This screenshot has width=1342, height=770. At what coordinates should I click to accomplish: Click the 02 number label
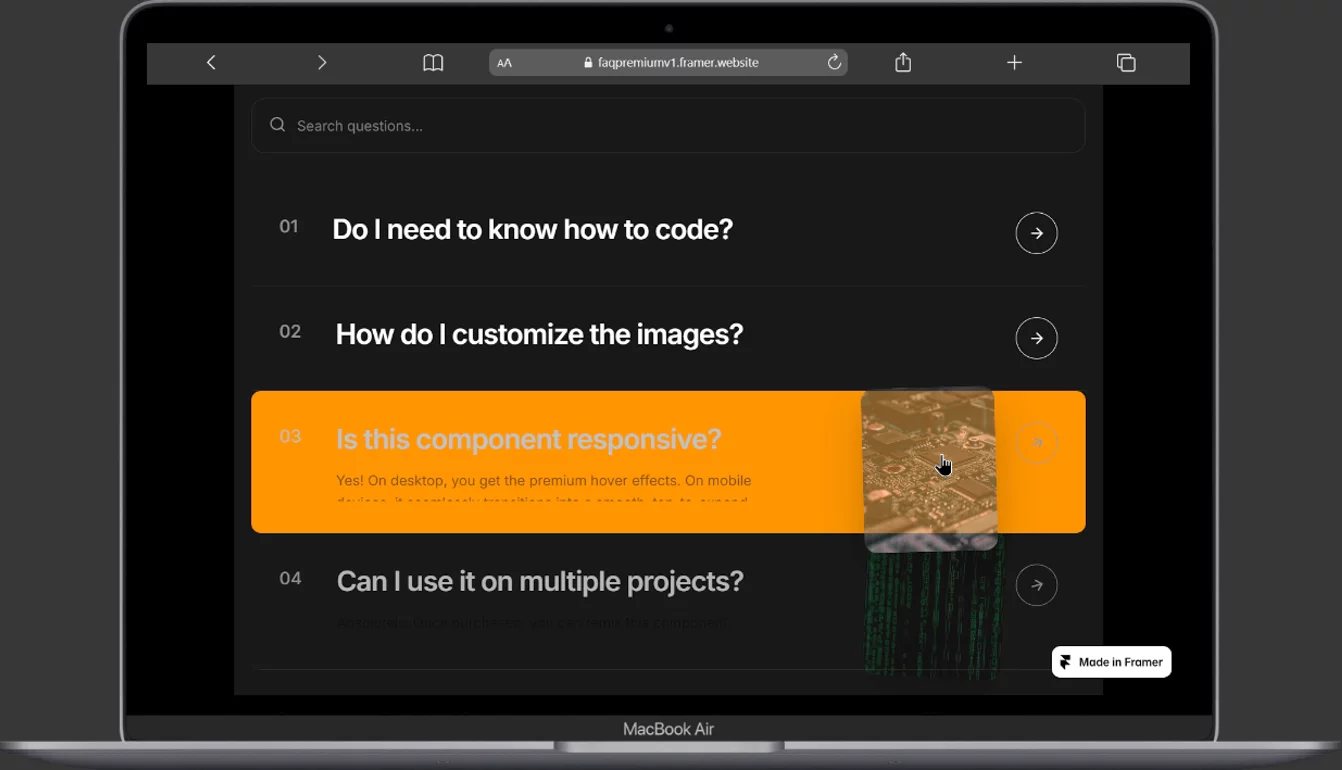[290, 332]
